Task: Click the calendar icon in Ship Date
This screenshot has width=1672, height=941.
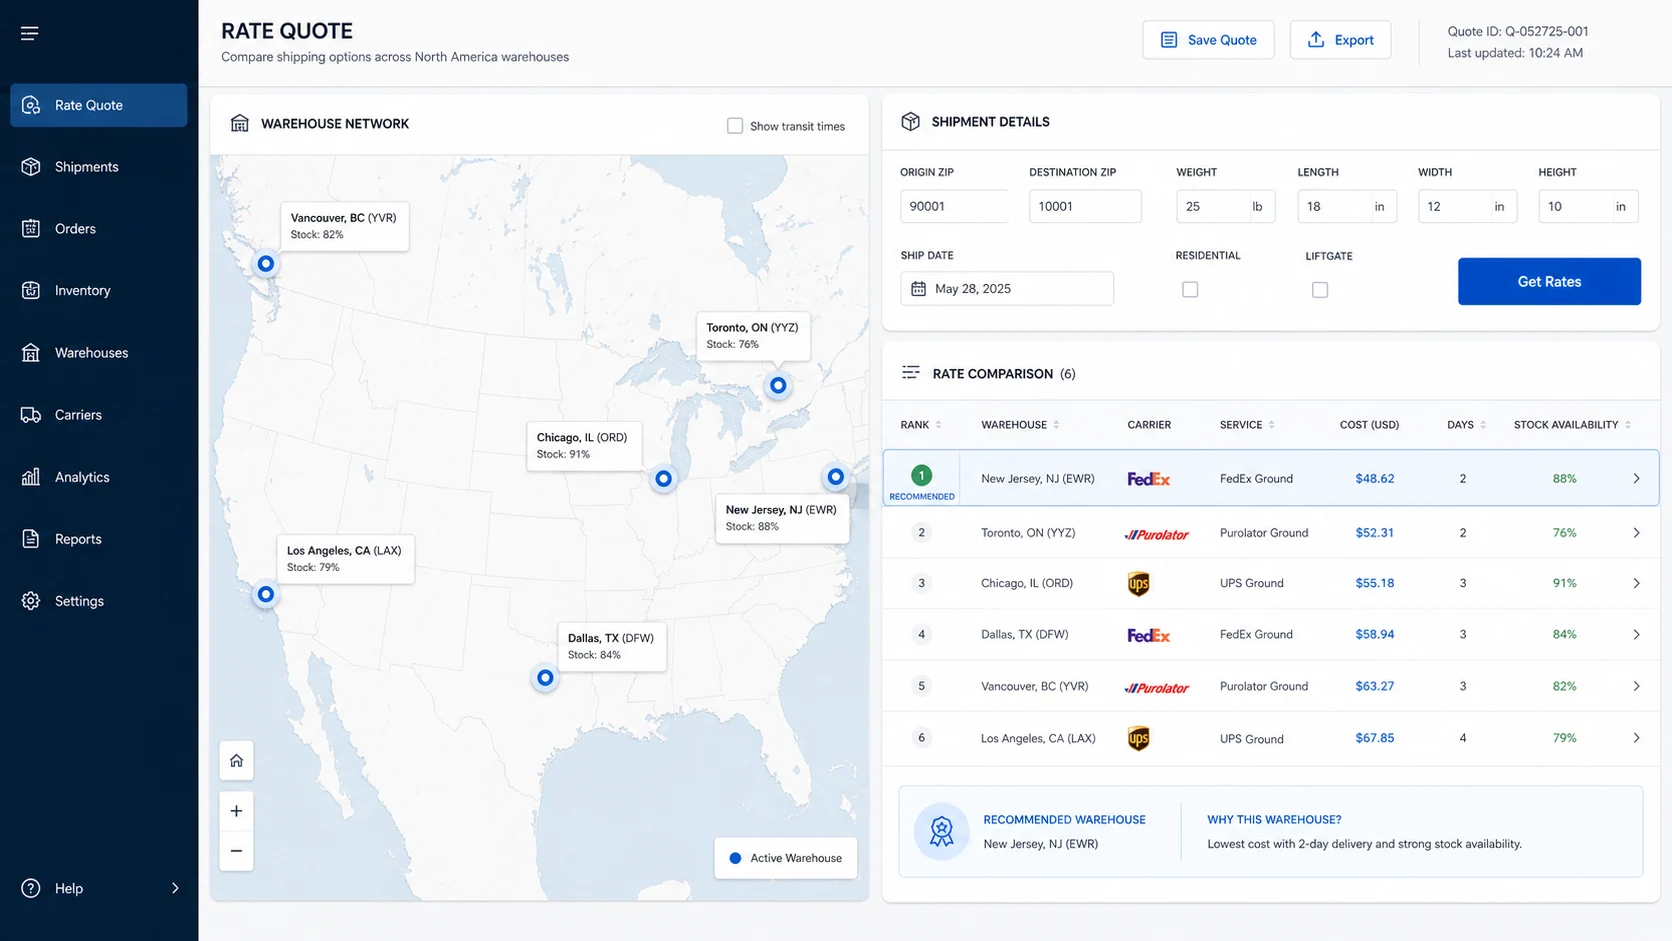Action: [x=918, y=289]
